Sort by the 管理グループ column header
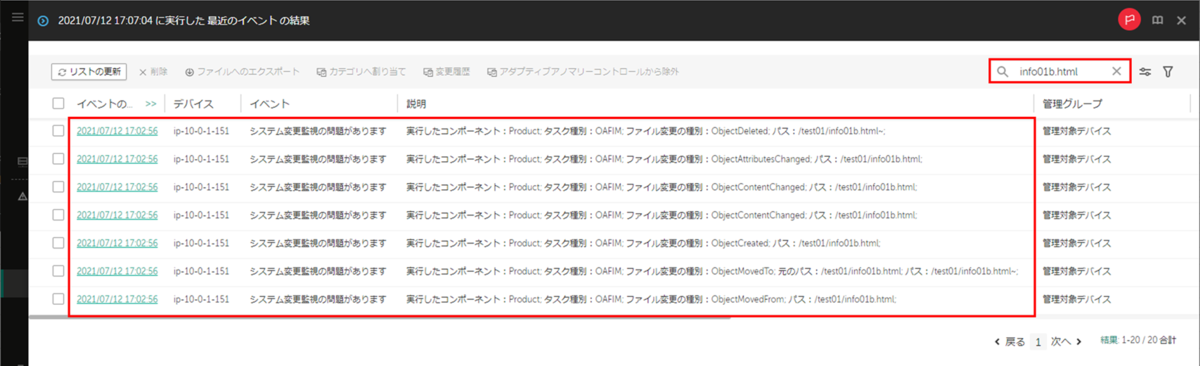 pos(1072,103)
